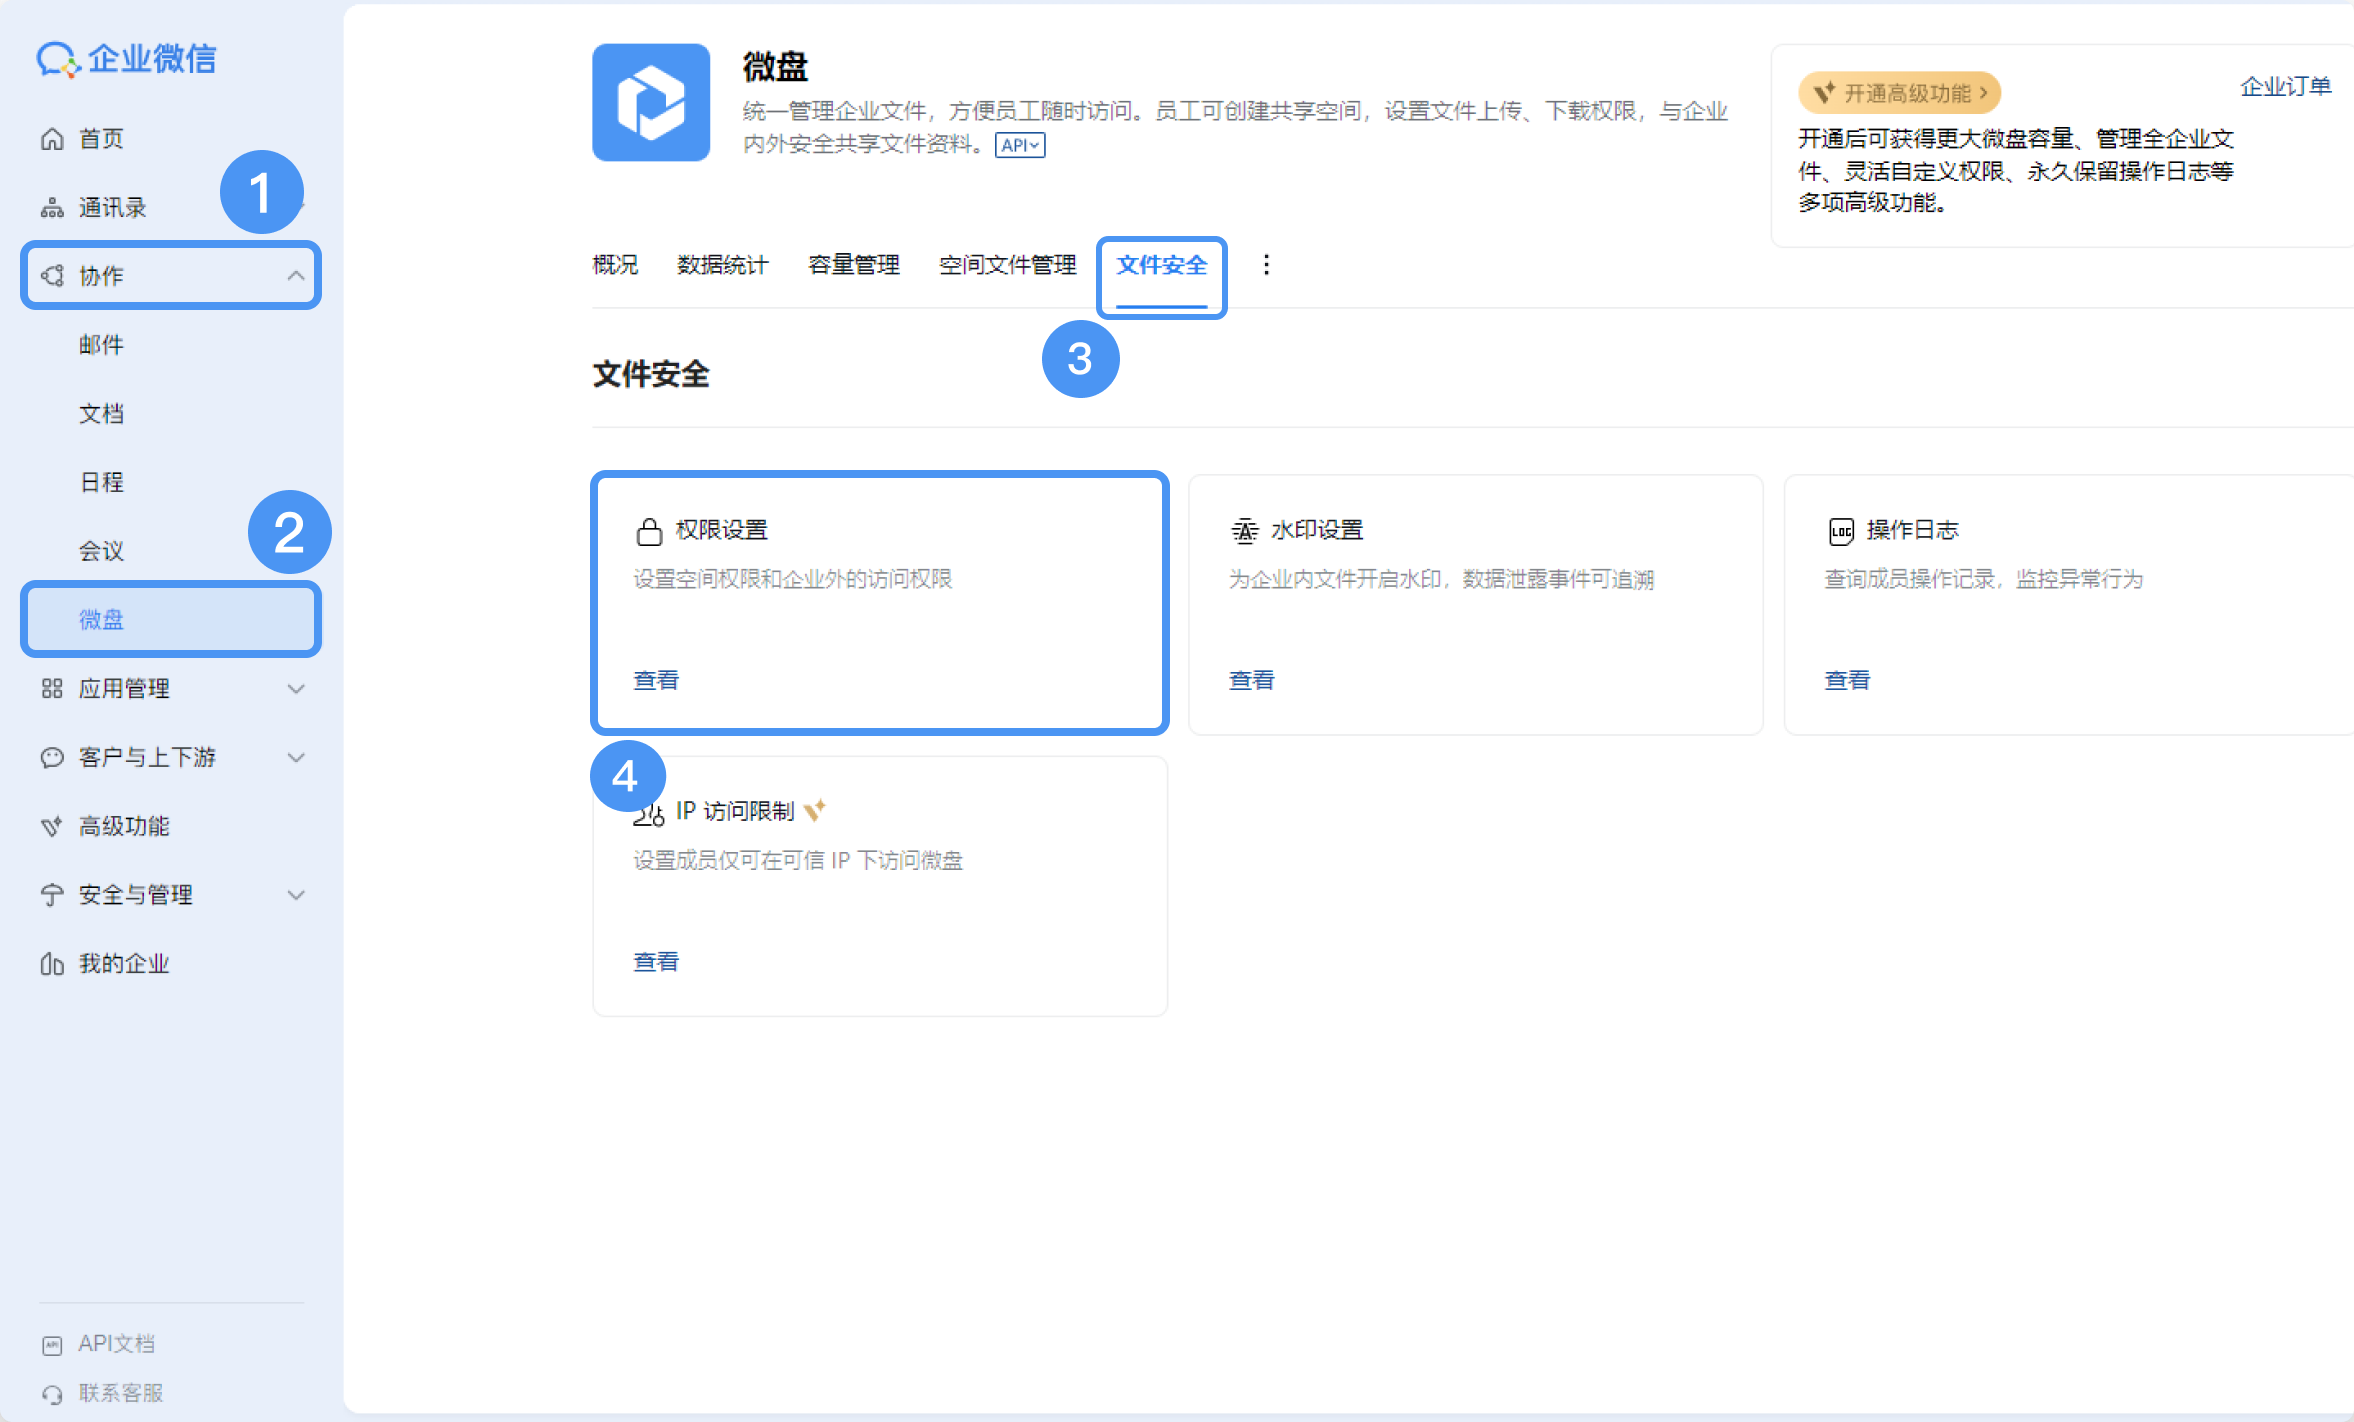
Task: Expand the 客户与上下游 chevron
Action: tap(296, 757)
